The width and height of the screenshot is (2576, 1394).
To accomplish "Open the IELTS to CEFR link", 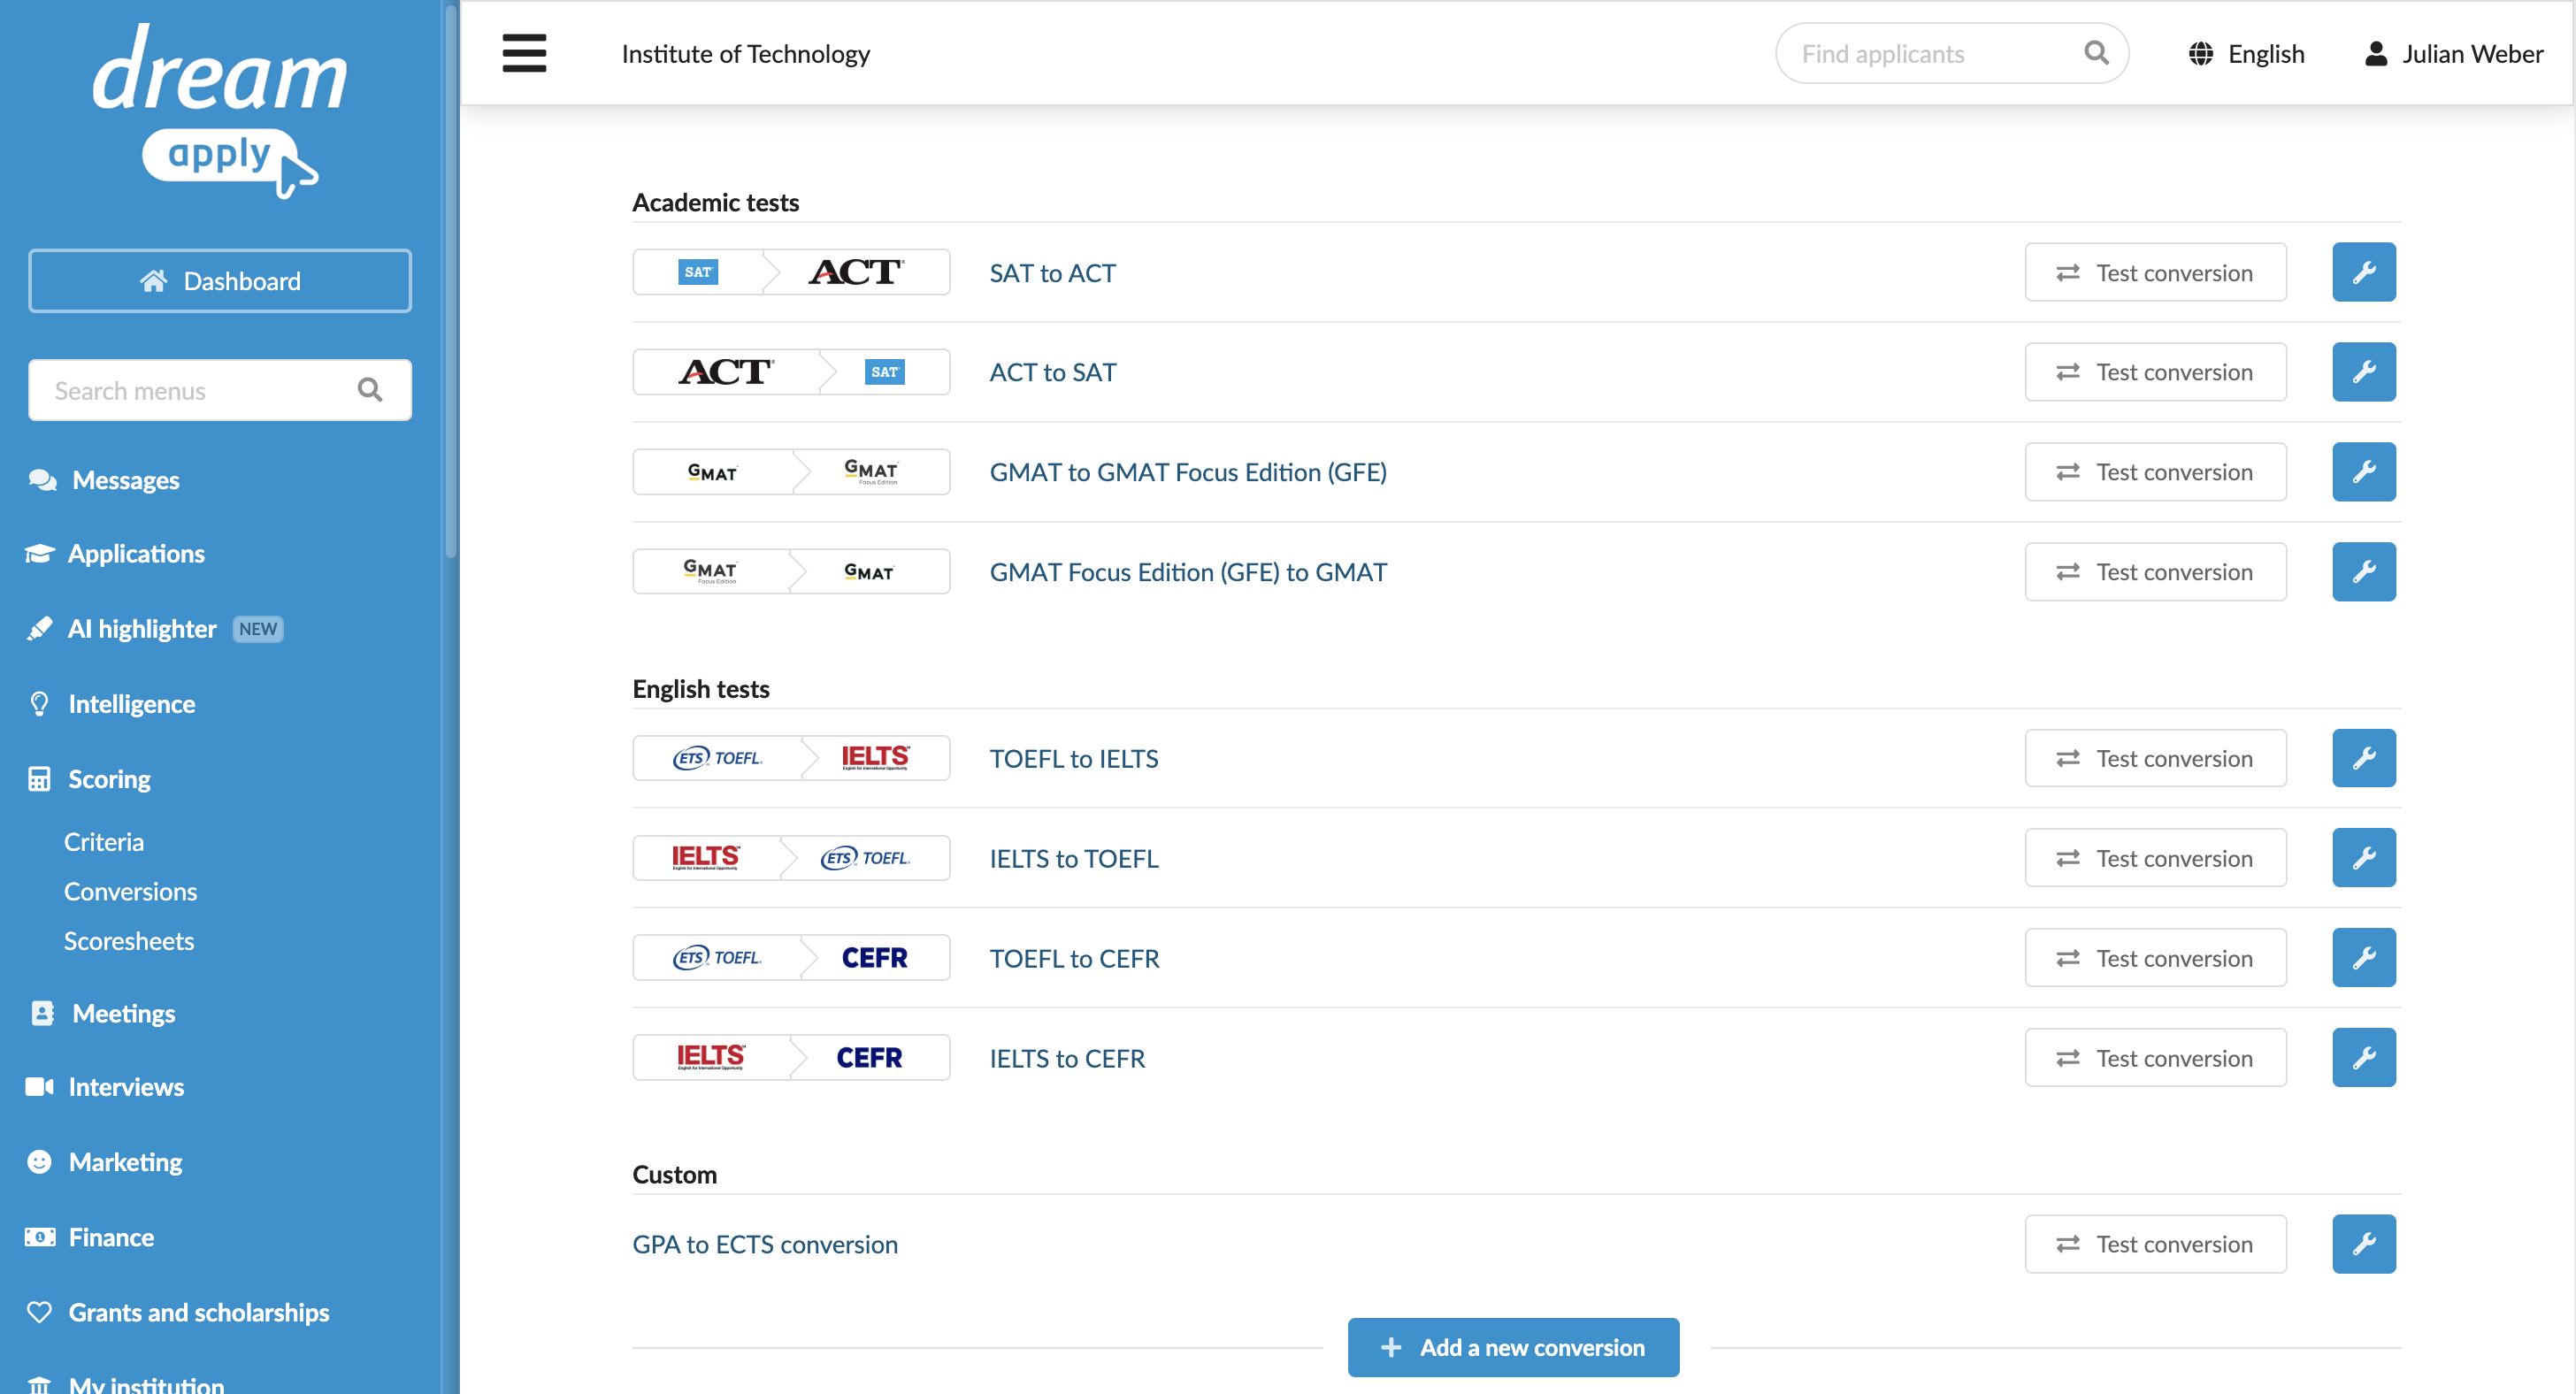I will 1067,1058.
